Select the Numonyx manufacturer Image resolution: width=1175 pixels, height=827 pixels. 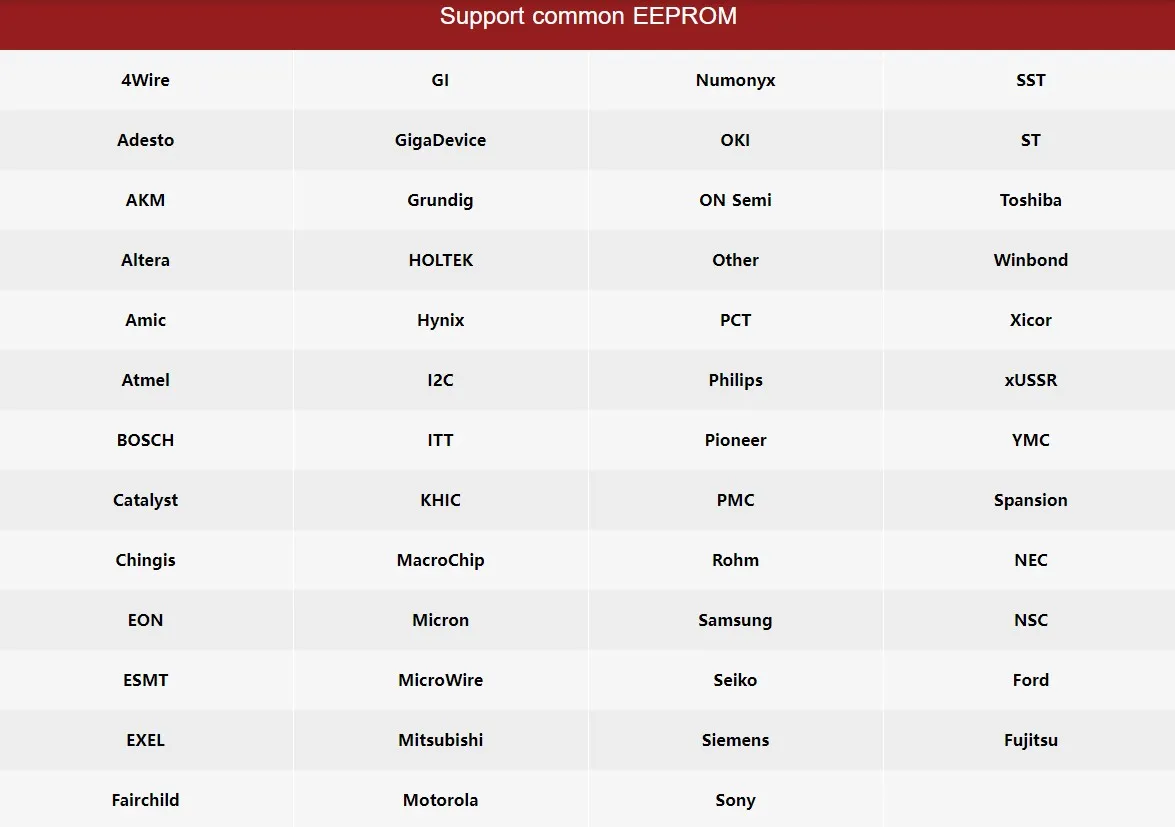tap(735, 80)
